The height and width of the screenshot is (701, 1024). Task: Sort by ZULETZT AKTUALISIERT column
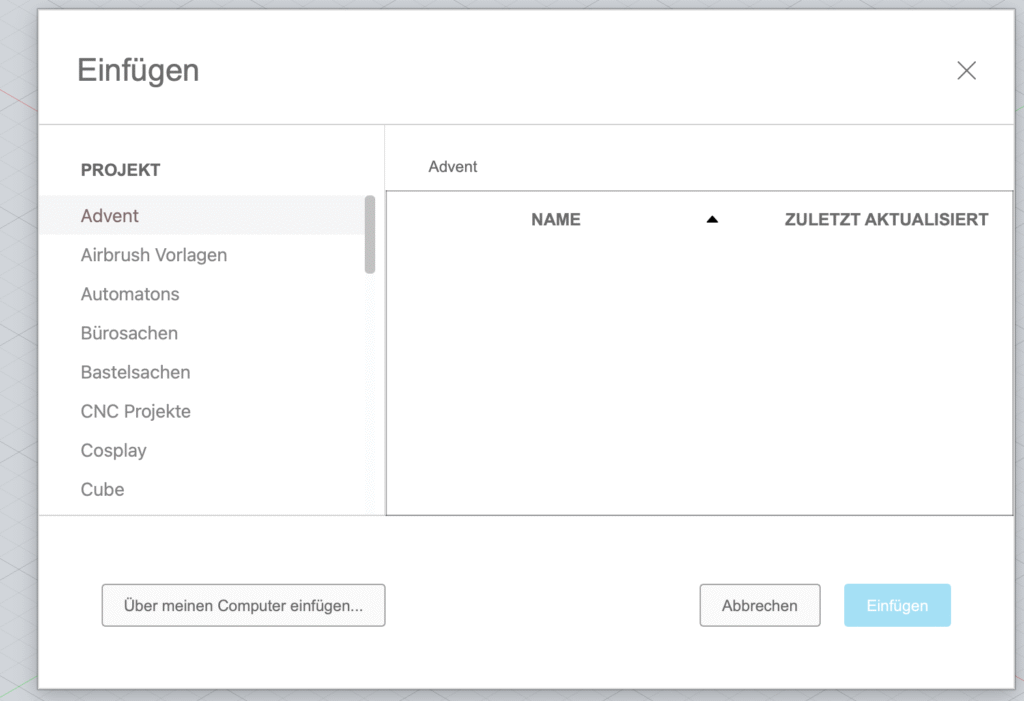pyautogui.click(x=886, y=220)
